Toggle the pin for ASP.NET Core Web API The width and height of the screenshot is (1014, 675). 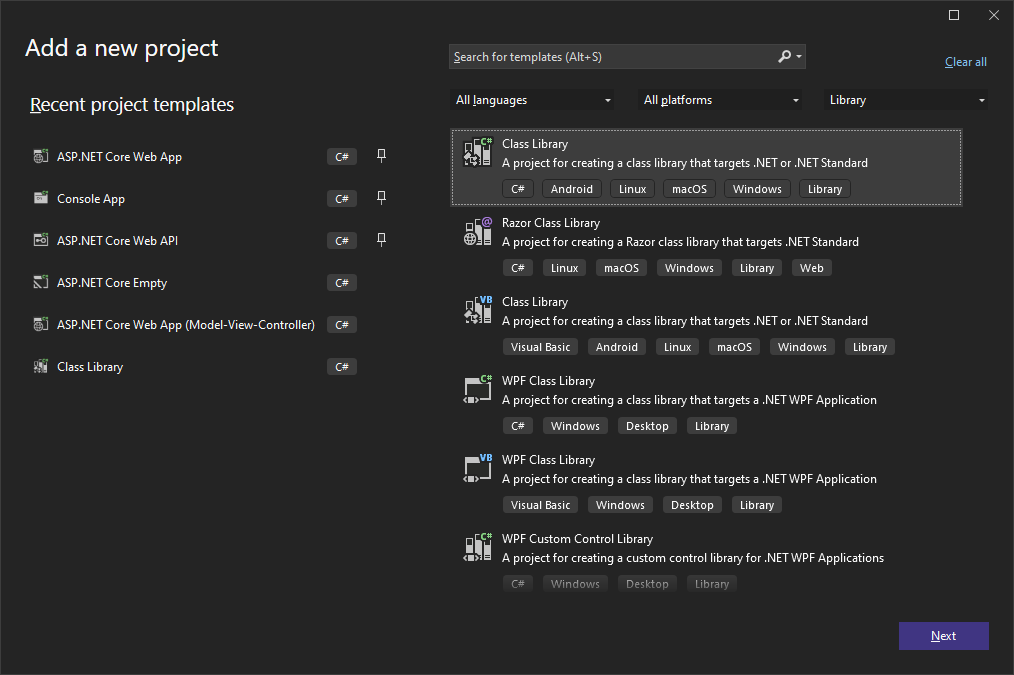point(382,240)
